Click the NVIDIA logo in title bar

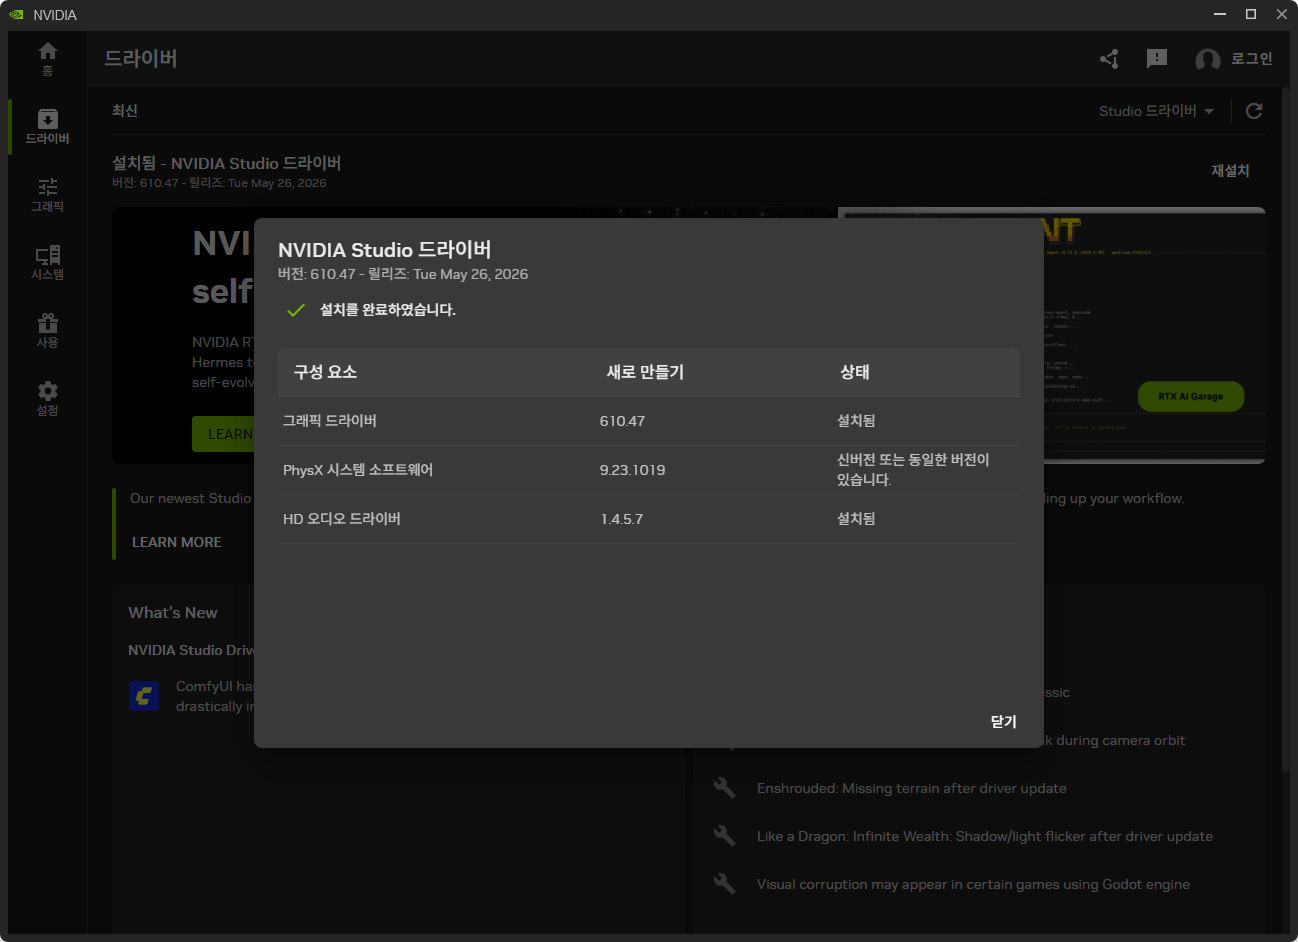(16, 14)
